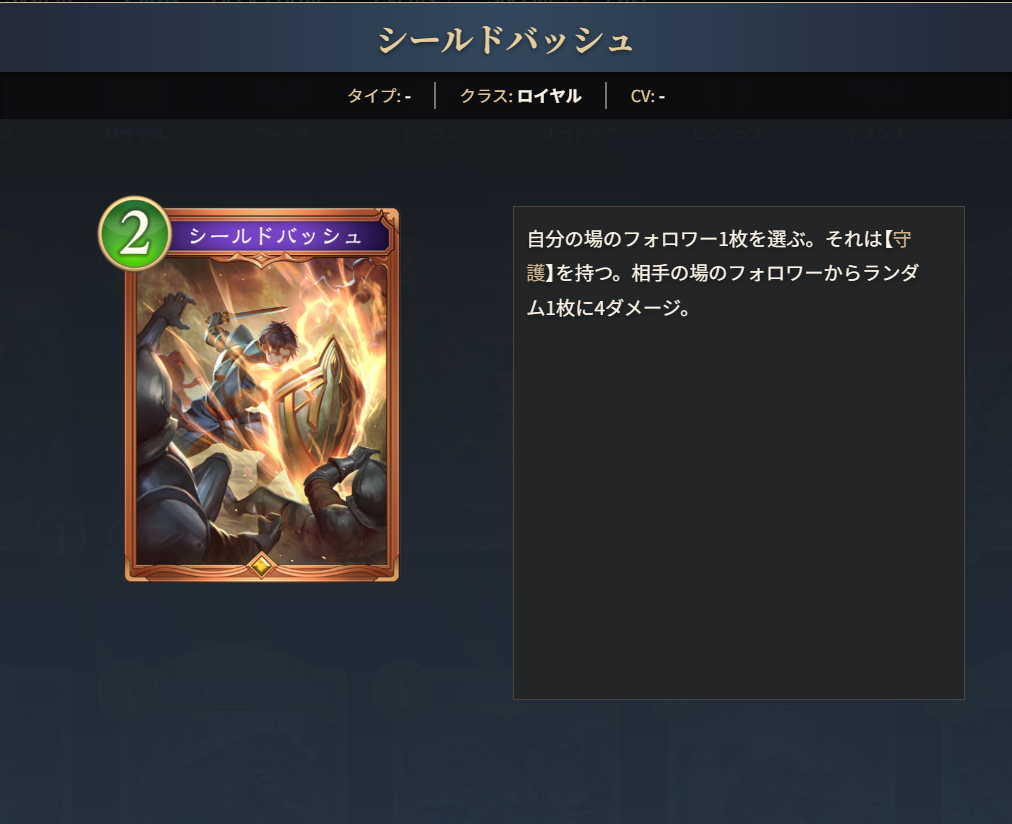Switch to the dimmed ネメシス class tab
Screen dimensions: 1012x824
point(875,134)
